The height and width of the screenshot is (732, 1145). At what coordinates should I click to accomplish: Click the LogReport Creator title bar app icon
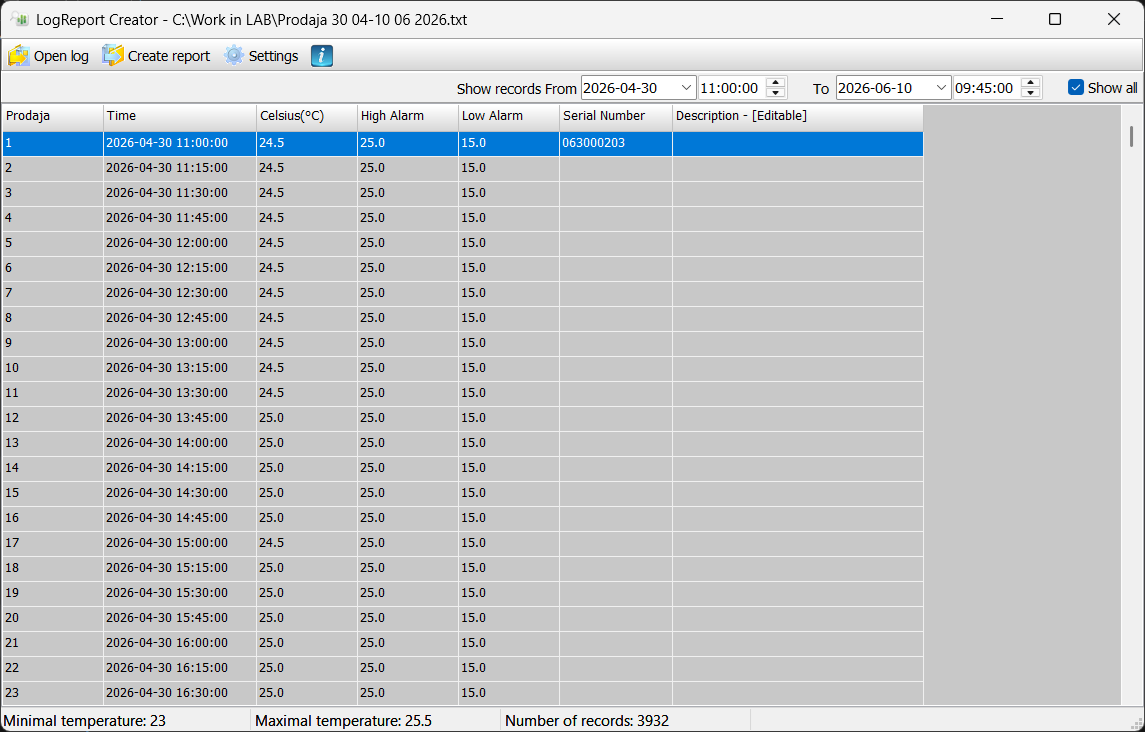[20, 19]
